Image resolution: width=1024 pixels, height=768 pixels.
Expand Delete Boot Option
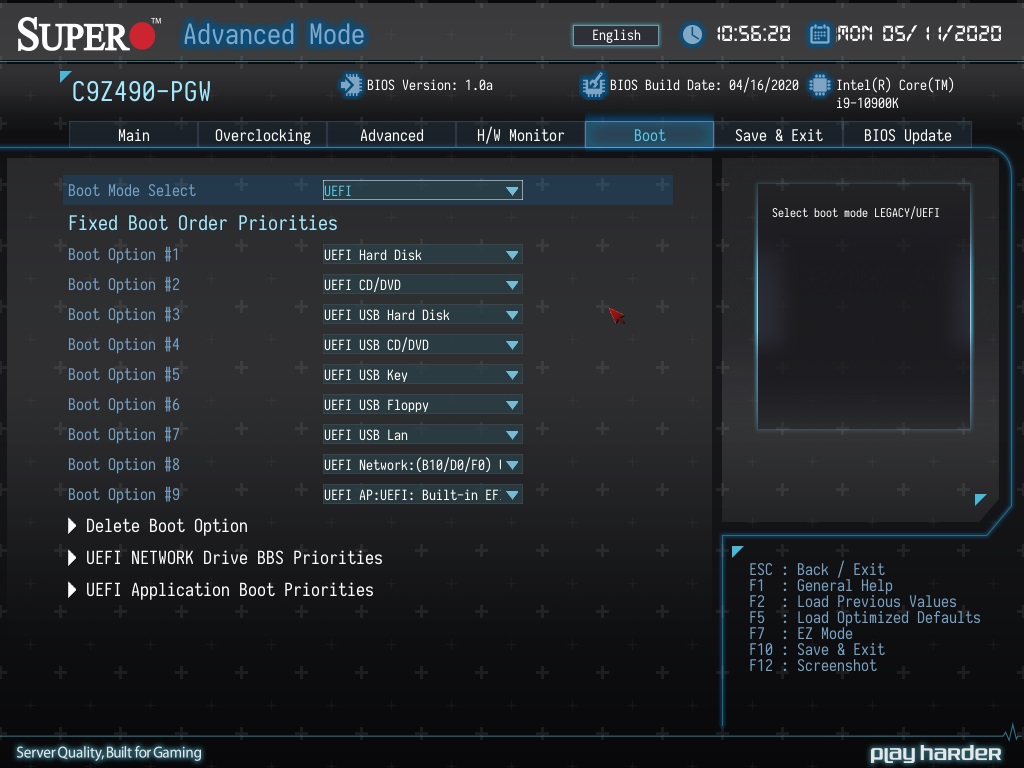tap(166, 526)
